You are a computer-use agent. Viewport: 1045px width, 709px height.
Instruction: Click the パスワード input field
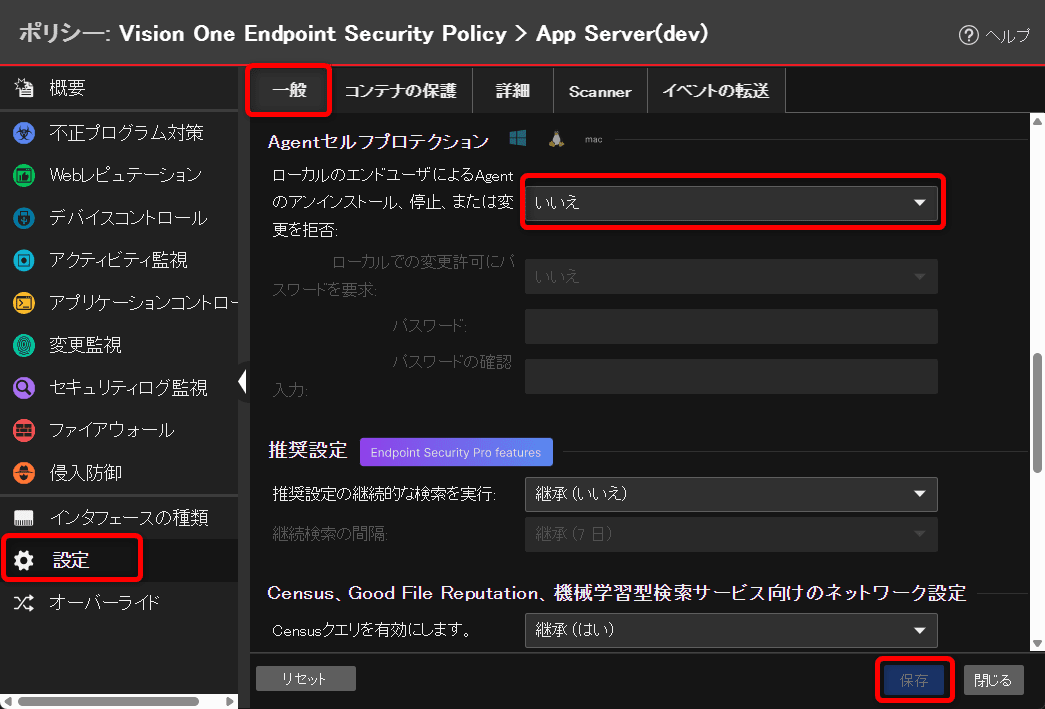(731, 327)
